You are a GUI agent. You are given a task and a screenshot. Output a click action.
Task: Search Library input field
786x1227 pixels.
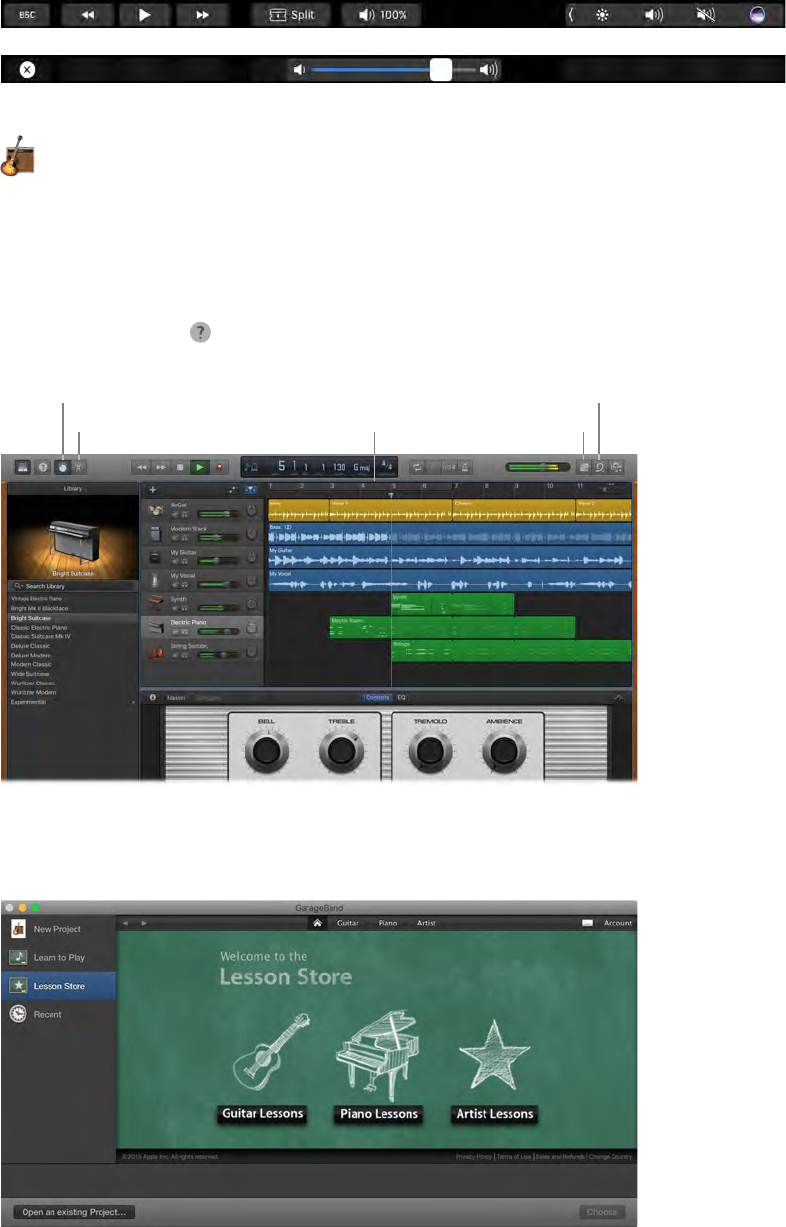[x=73, y=584]
